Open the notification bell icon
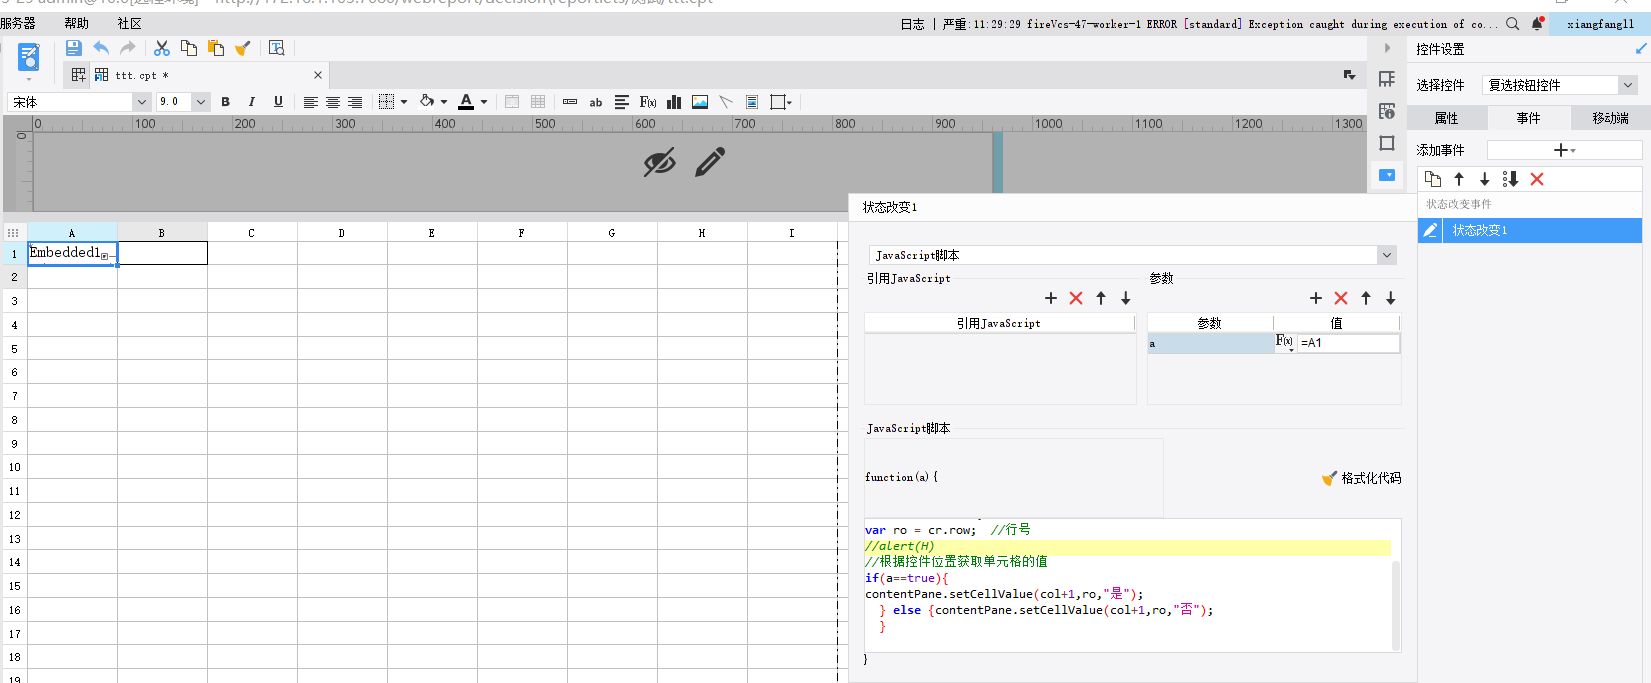 click(1538, 23)
